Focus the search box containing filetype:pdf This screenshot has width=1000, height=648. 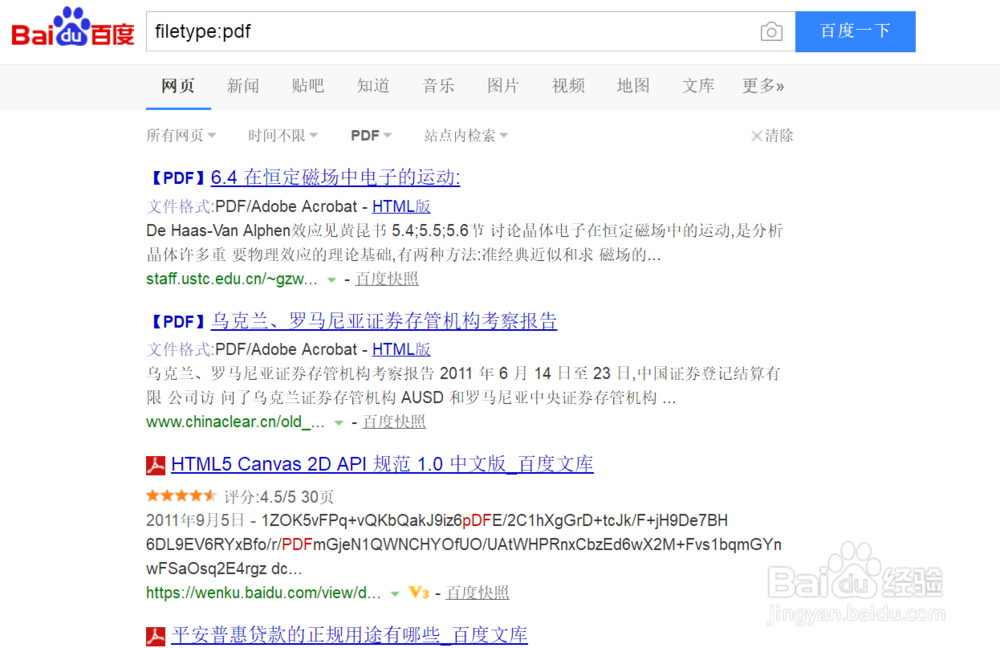point(471,31)
